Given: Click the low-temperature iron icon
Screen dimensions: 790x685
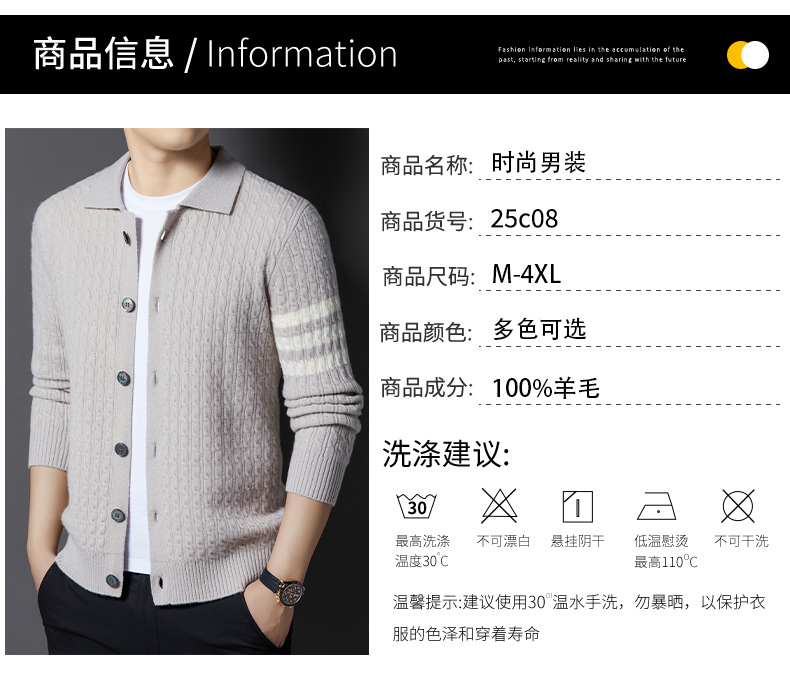Looking at the screenshot, I should click(x=656, y=506).
